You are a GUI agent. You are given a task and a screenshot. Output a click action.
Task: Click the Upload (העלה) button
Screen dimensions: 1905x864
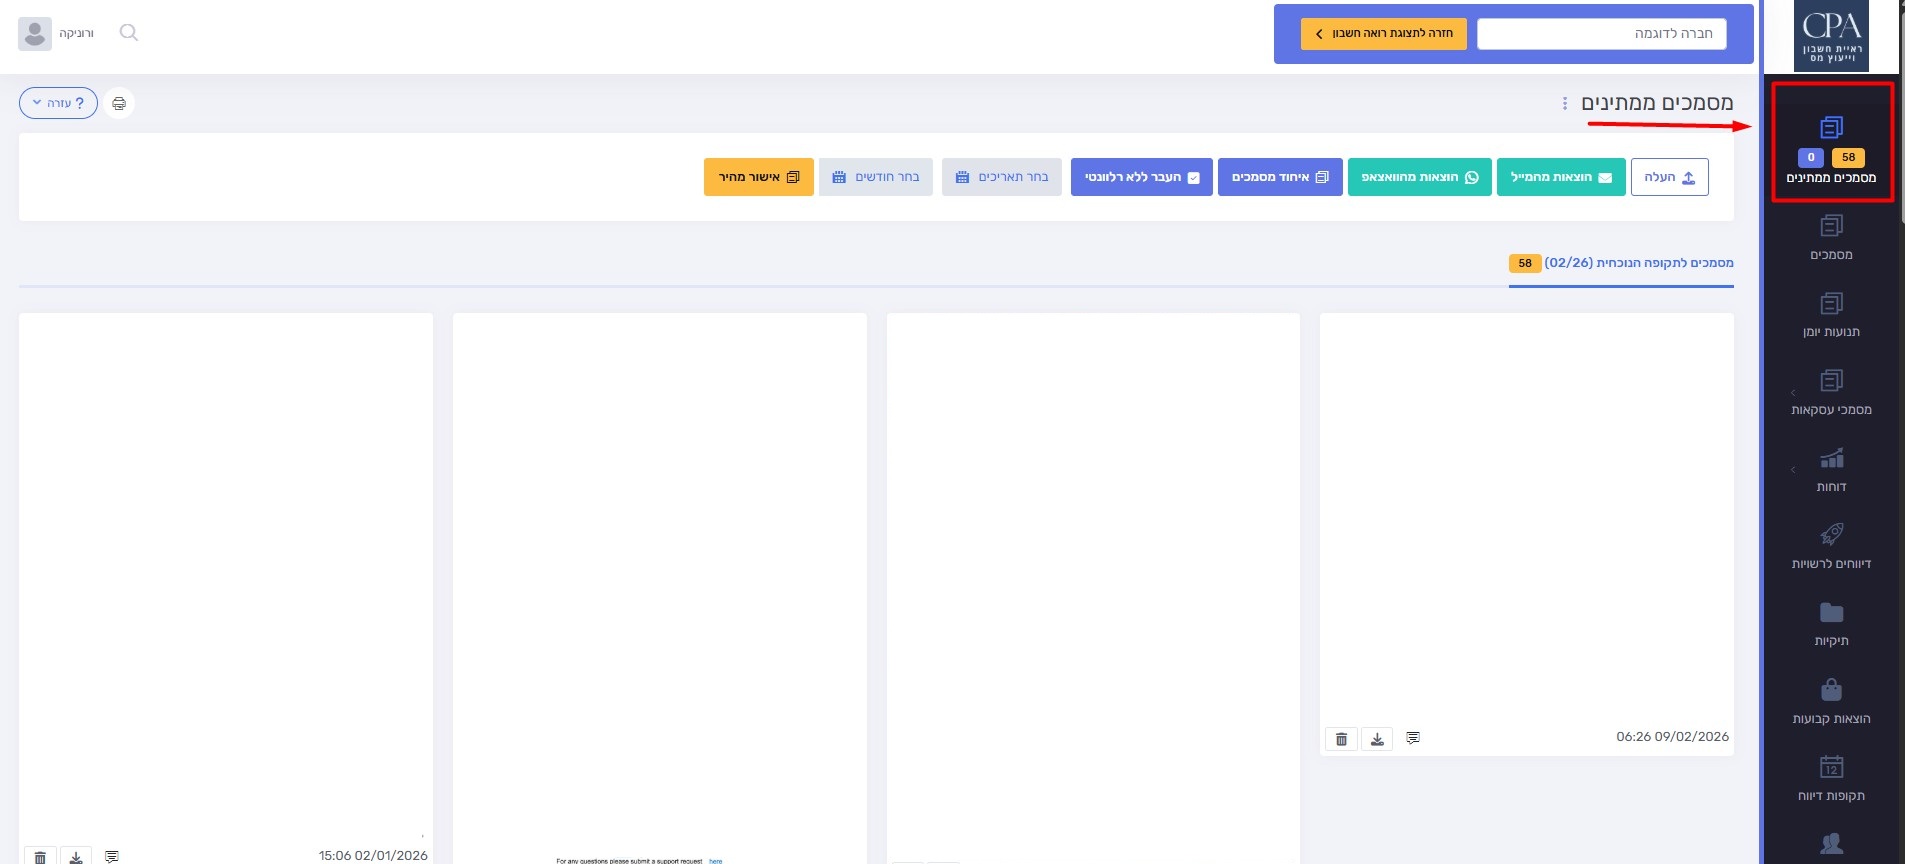[x=1669, y=177]
